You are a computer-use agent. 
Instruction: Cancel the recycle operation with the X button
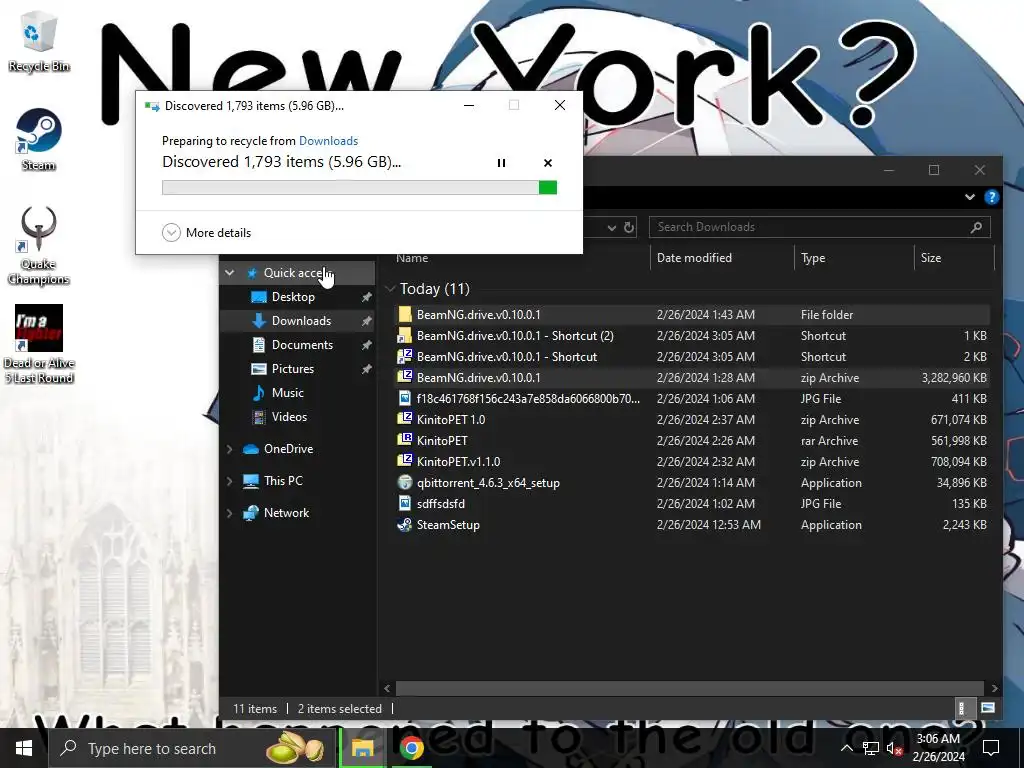point(548,163)
